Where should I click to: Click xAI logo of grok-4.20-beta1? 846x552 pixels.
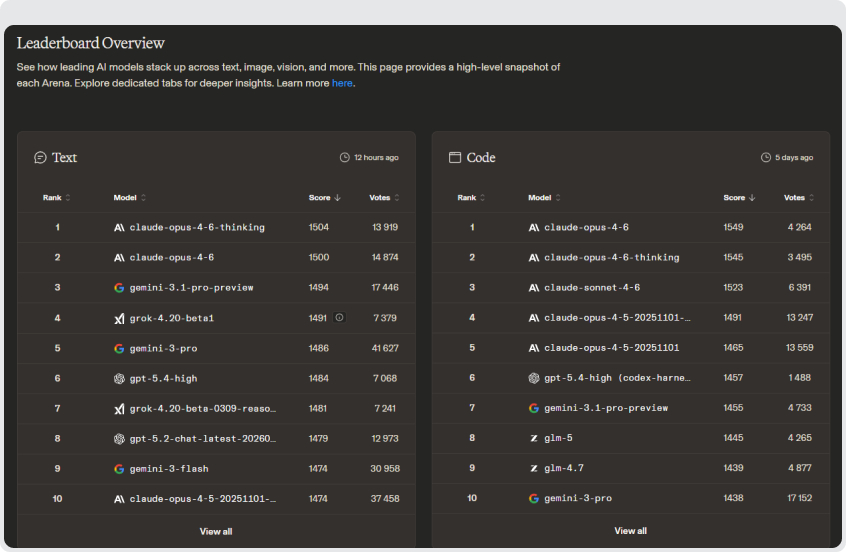pos(119,318)
